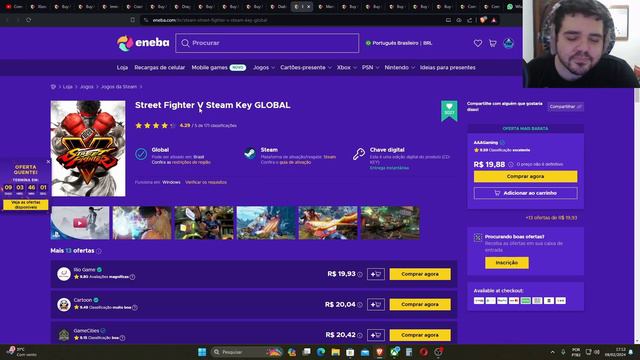This screenshot has width=640, height=360.
Task: Show hidden system tray icons
Action: [x=553, y=352]
